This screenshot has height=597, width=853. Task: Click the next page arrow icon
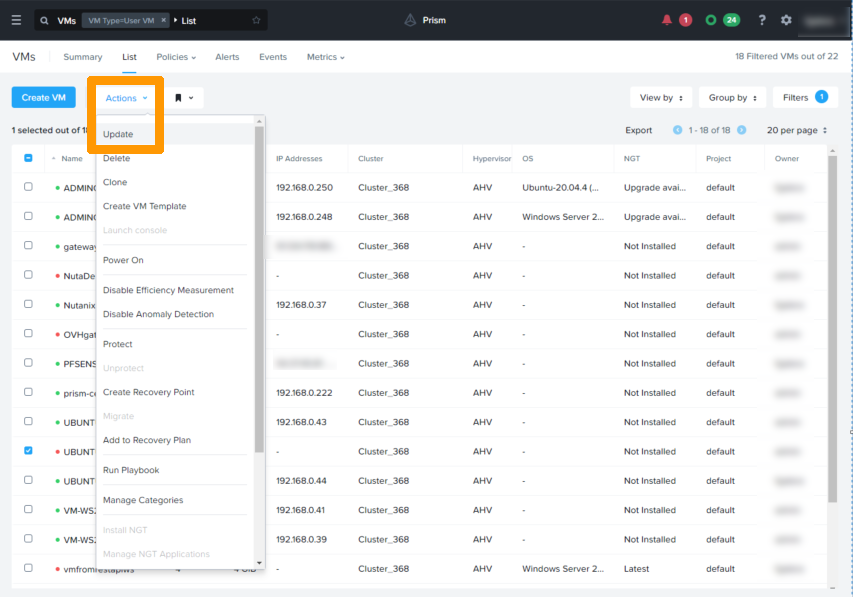741,130
